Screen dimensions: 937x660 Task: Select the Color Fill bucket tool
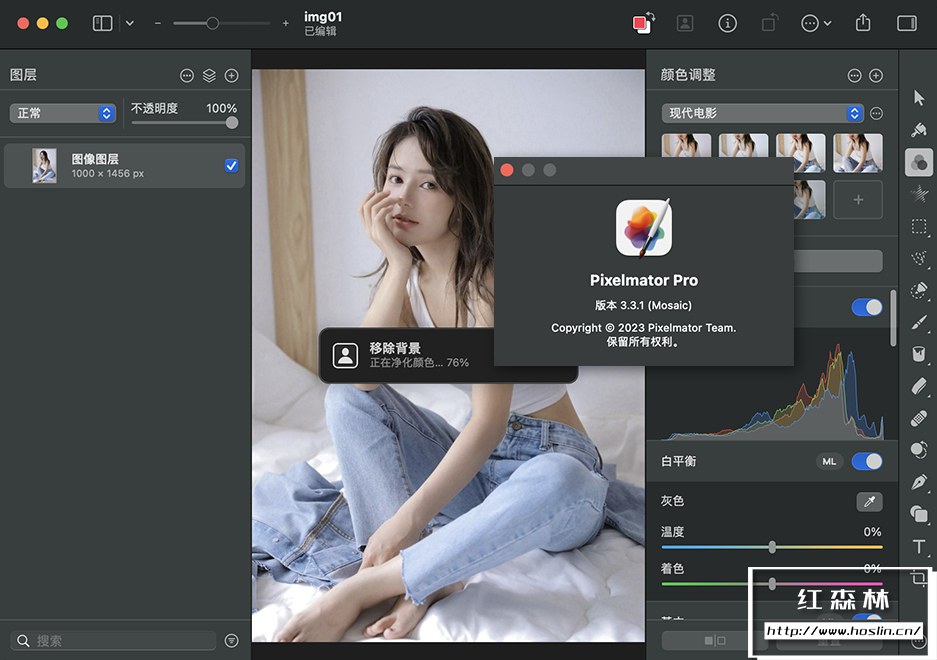click(919, 354)
